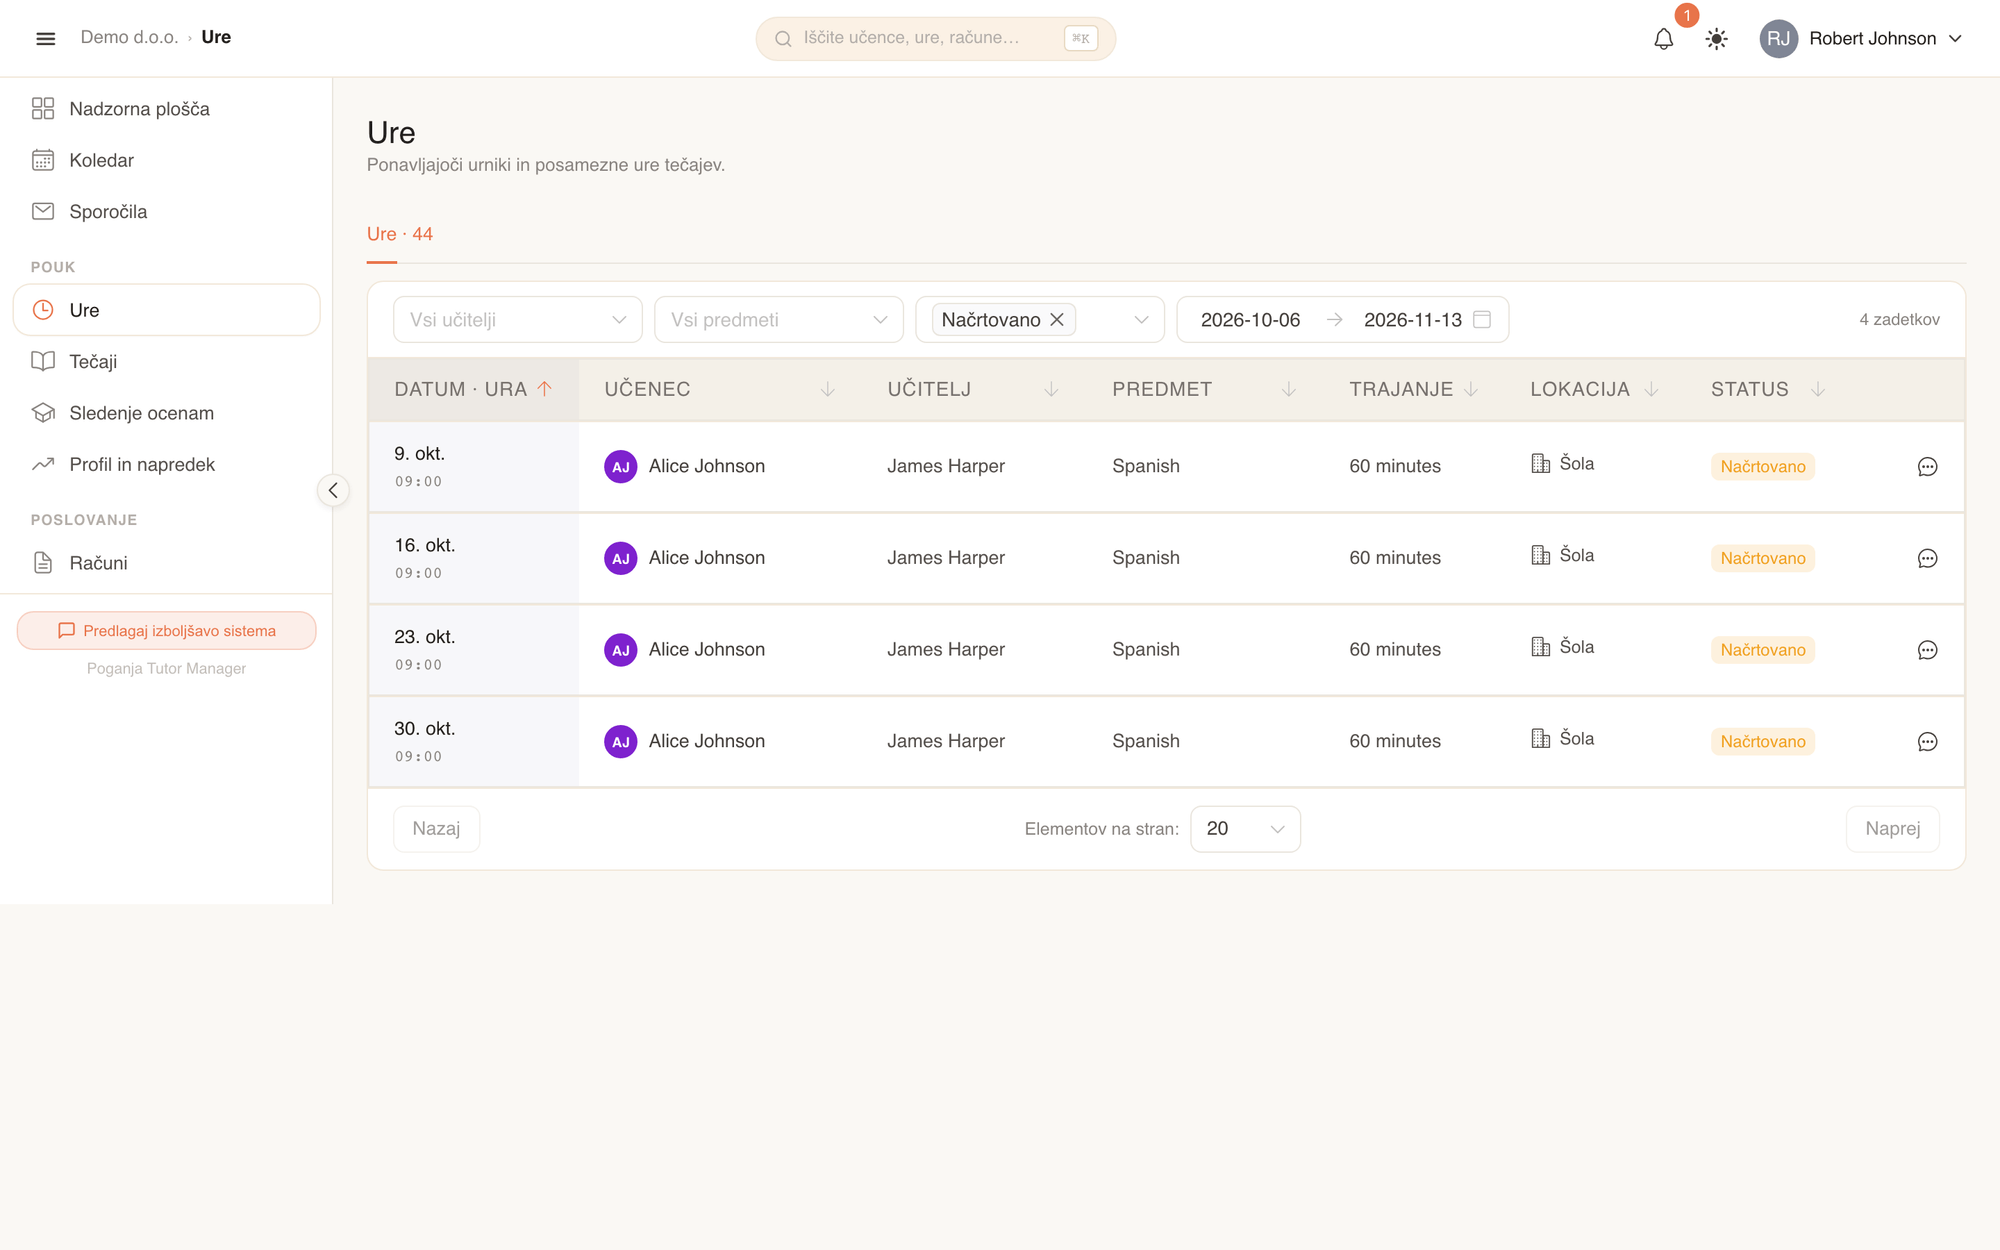Open the hamburger menu icon
This screenshot has height=1250, width=2000.
(45, 38)
